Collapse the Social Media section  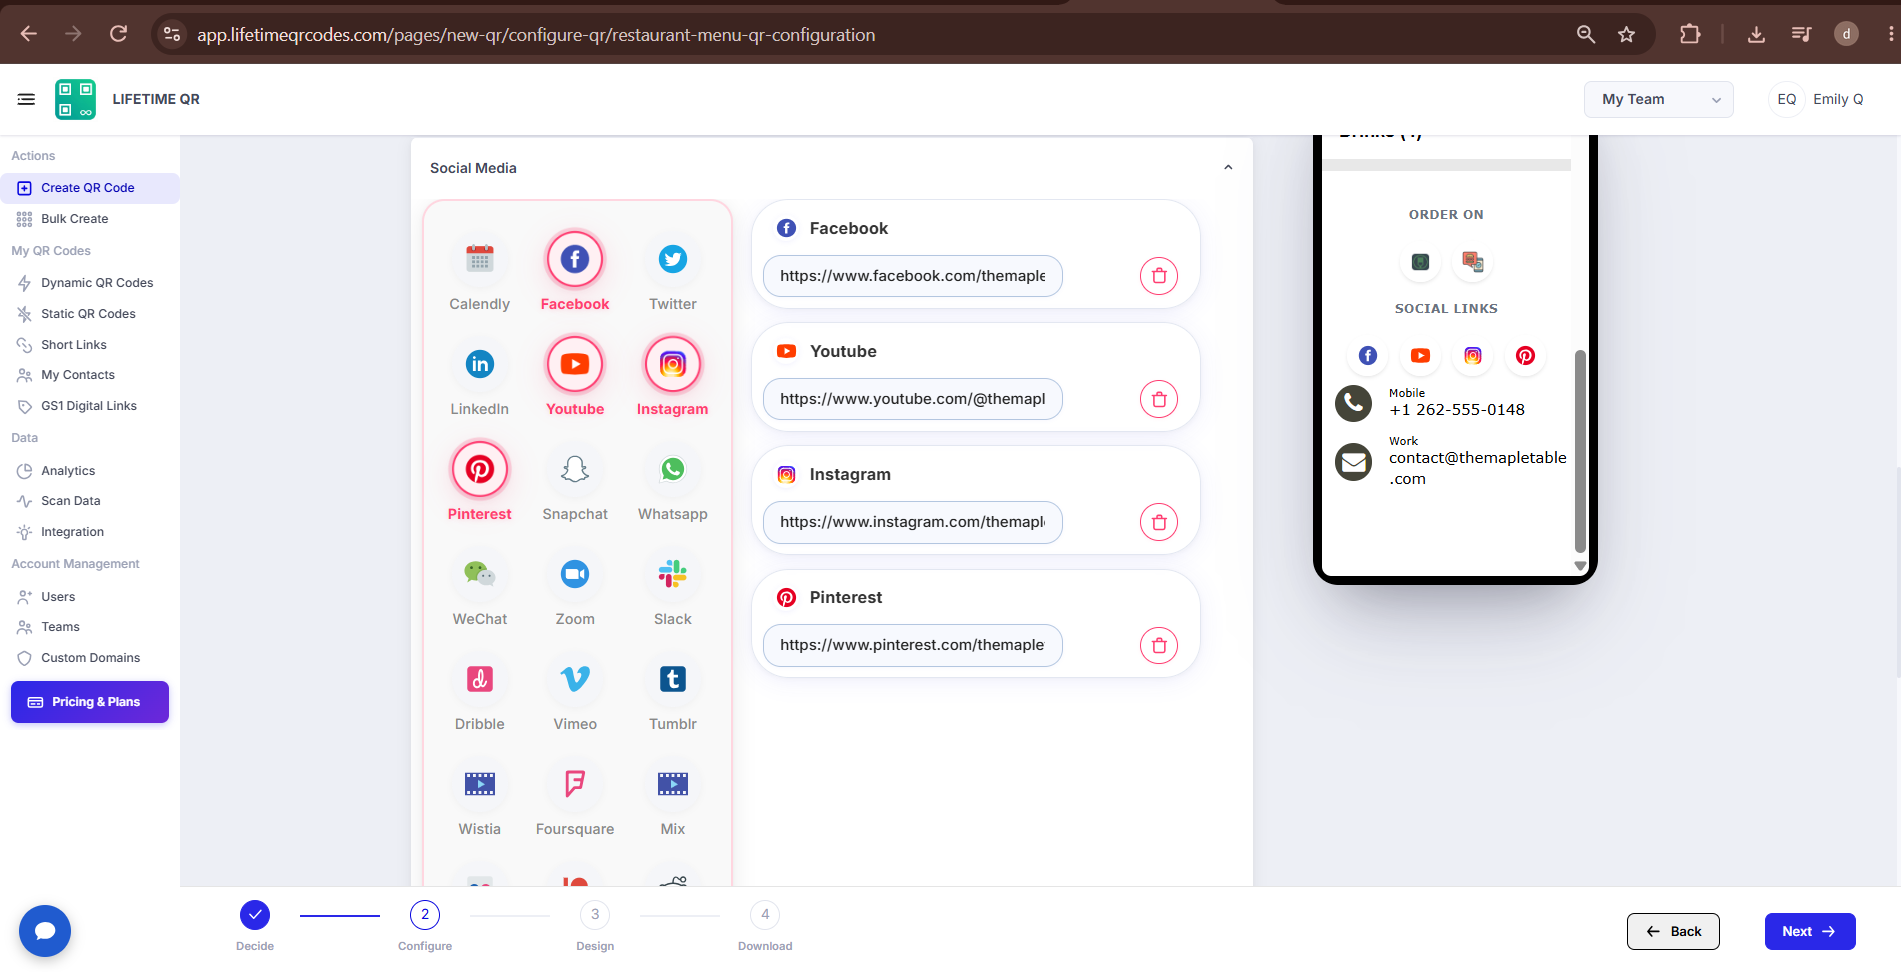coord(1228,168)
